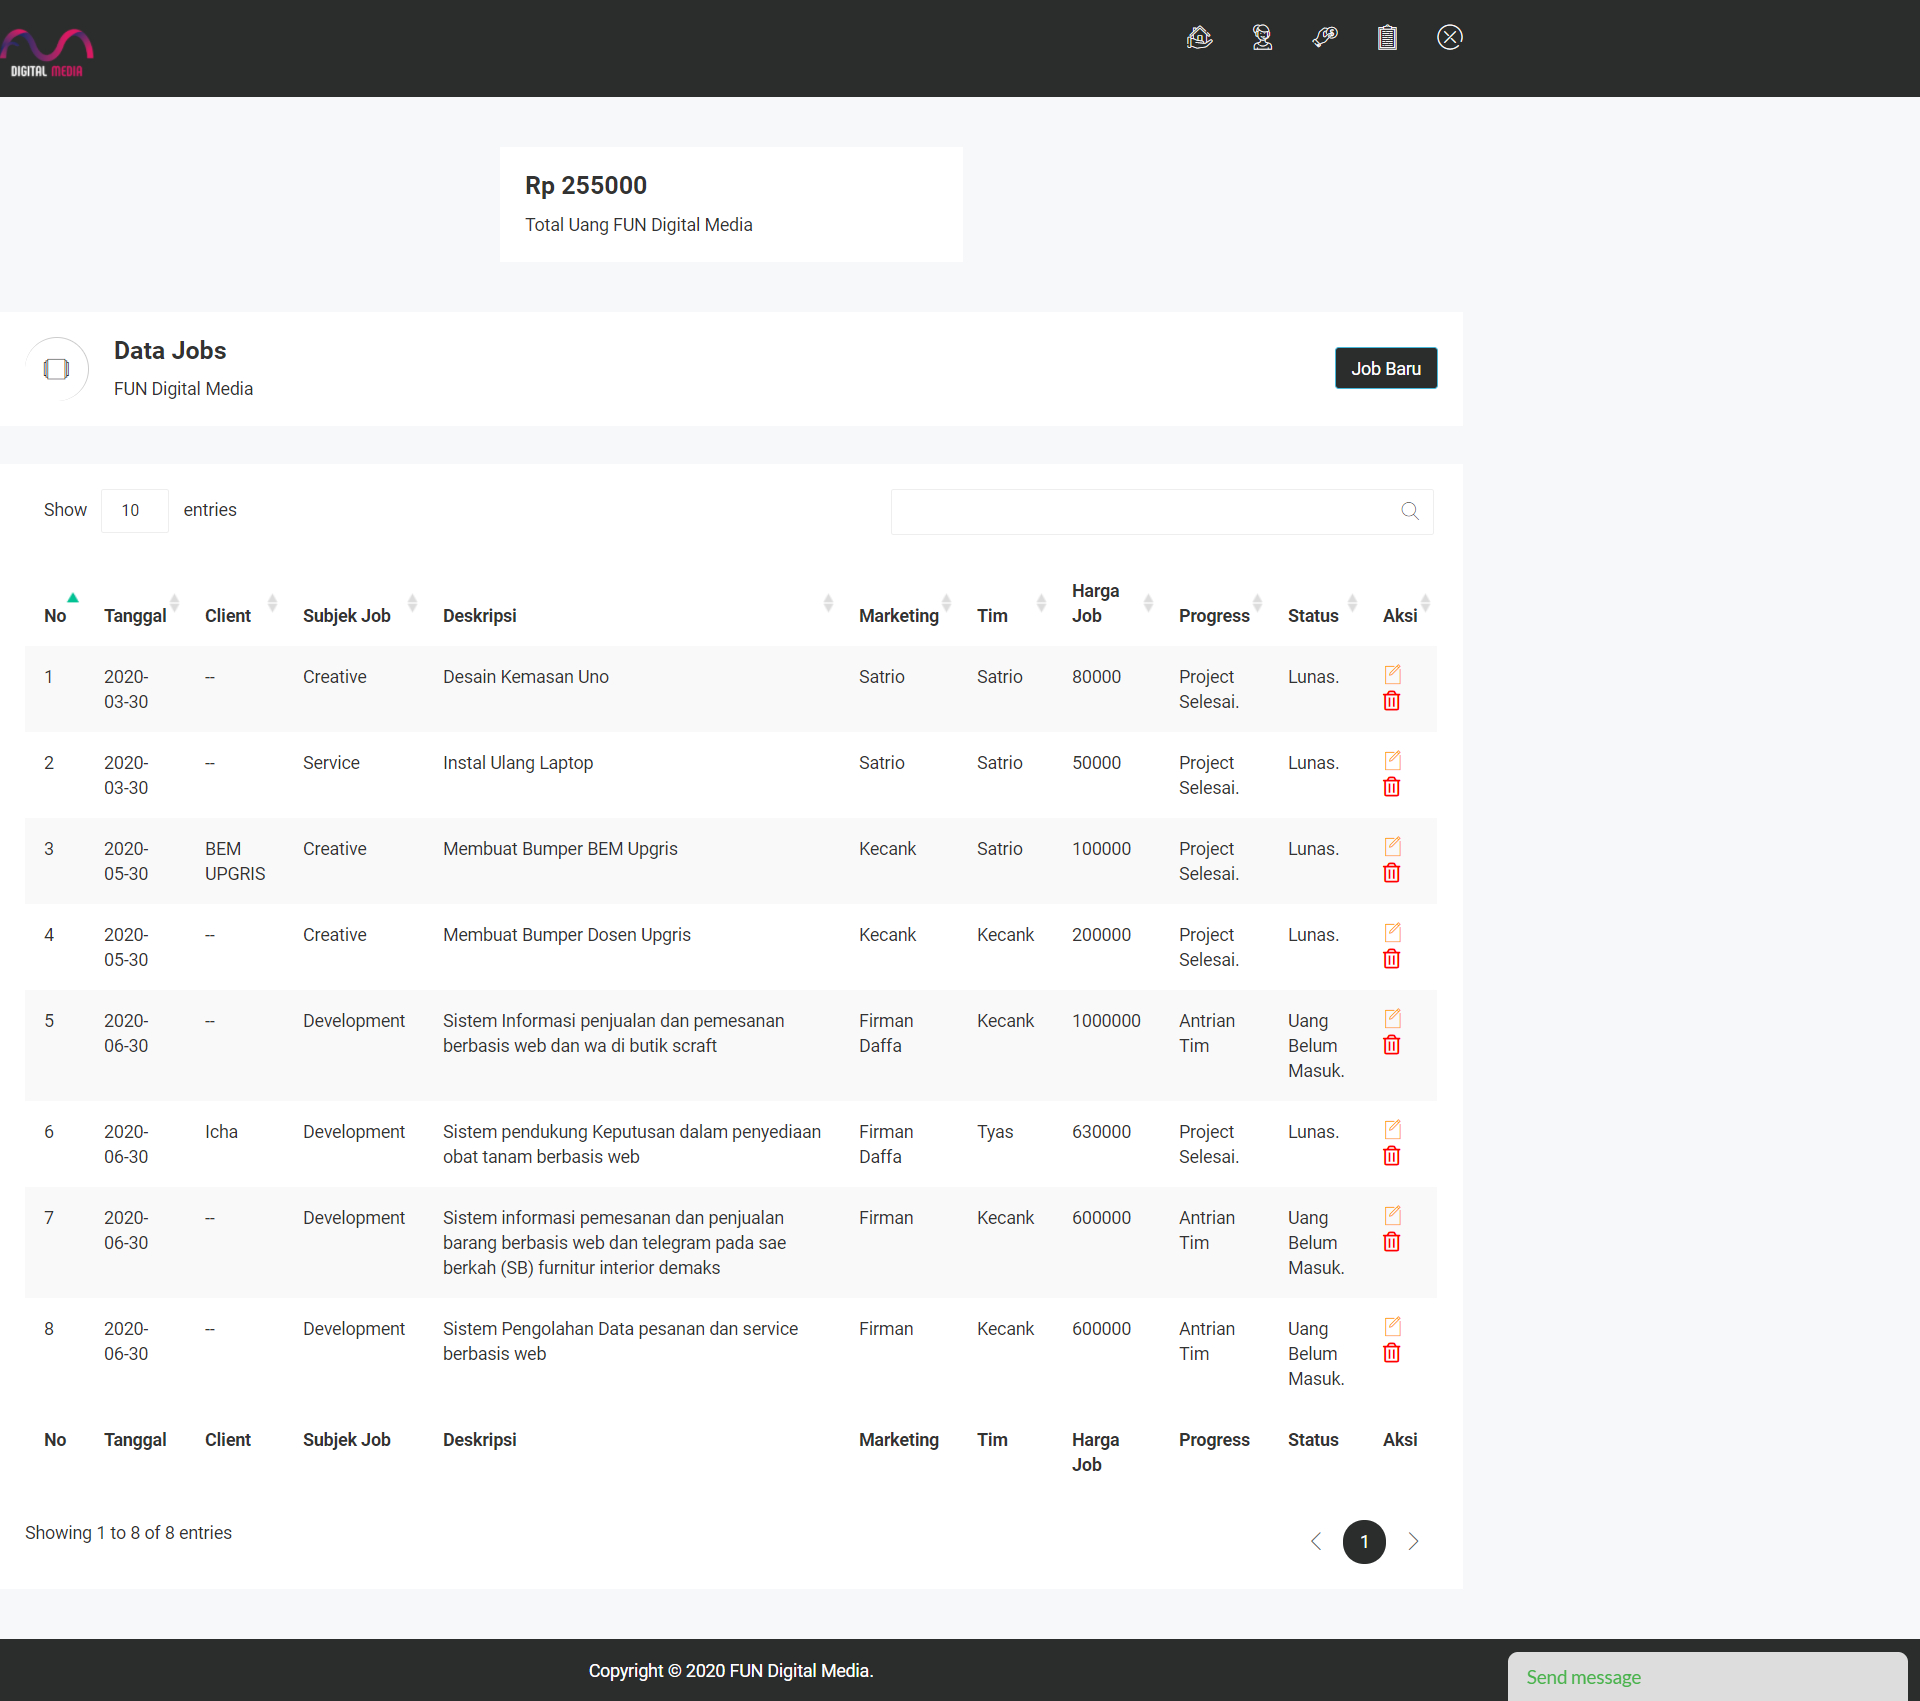Delete the Instal Ulang Laptop job
This screenshot has height=1701, width=1920.
point(1391,788)
